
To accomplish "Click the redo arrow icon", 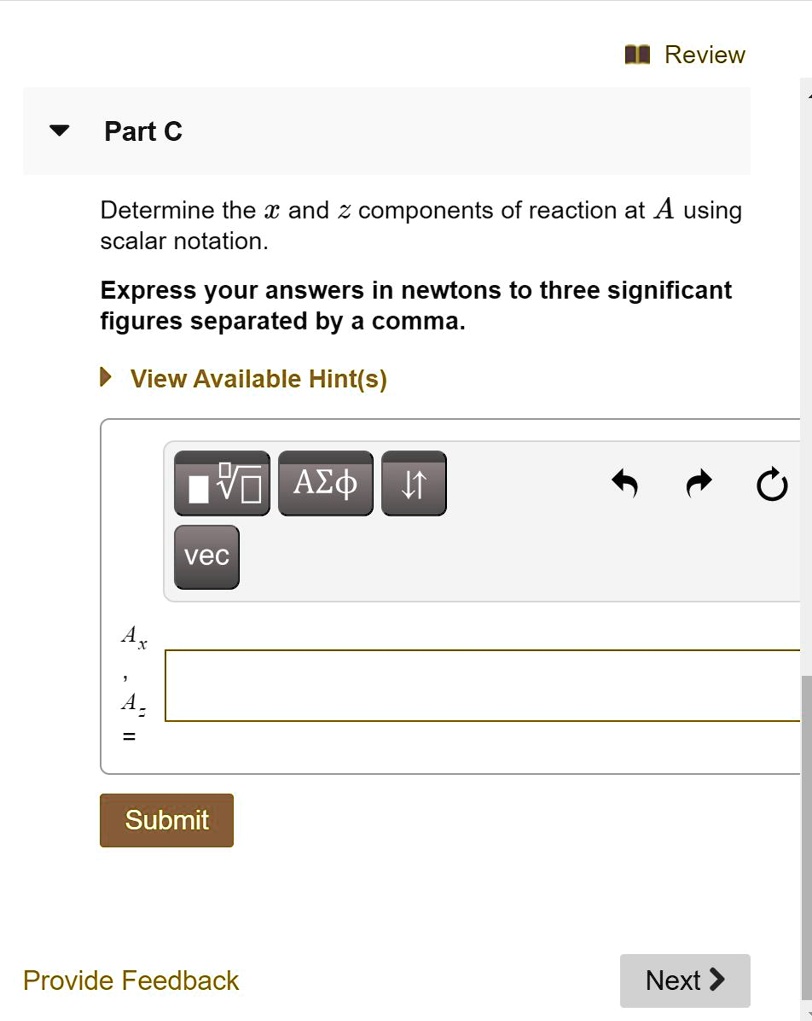I will 699,485.
